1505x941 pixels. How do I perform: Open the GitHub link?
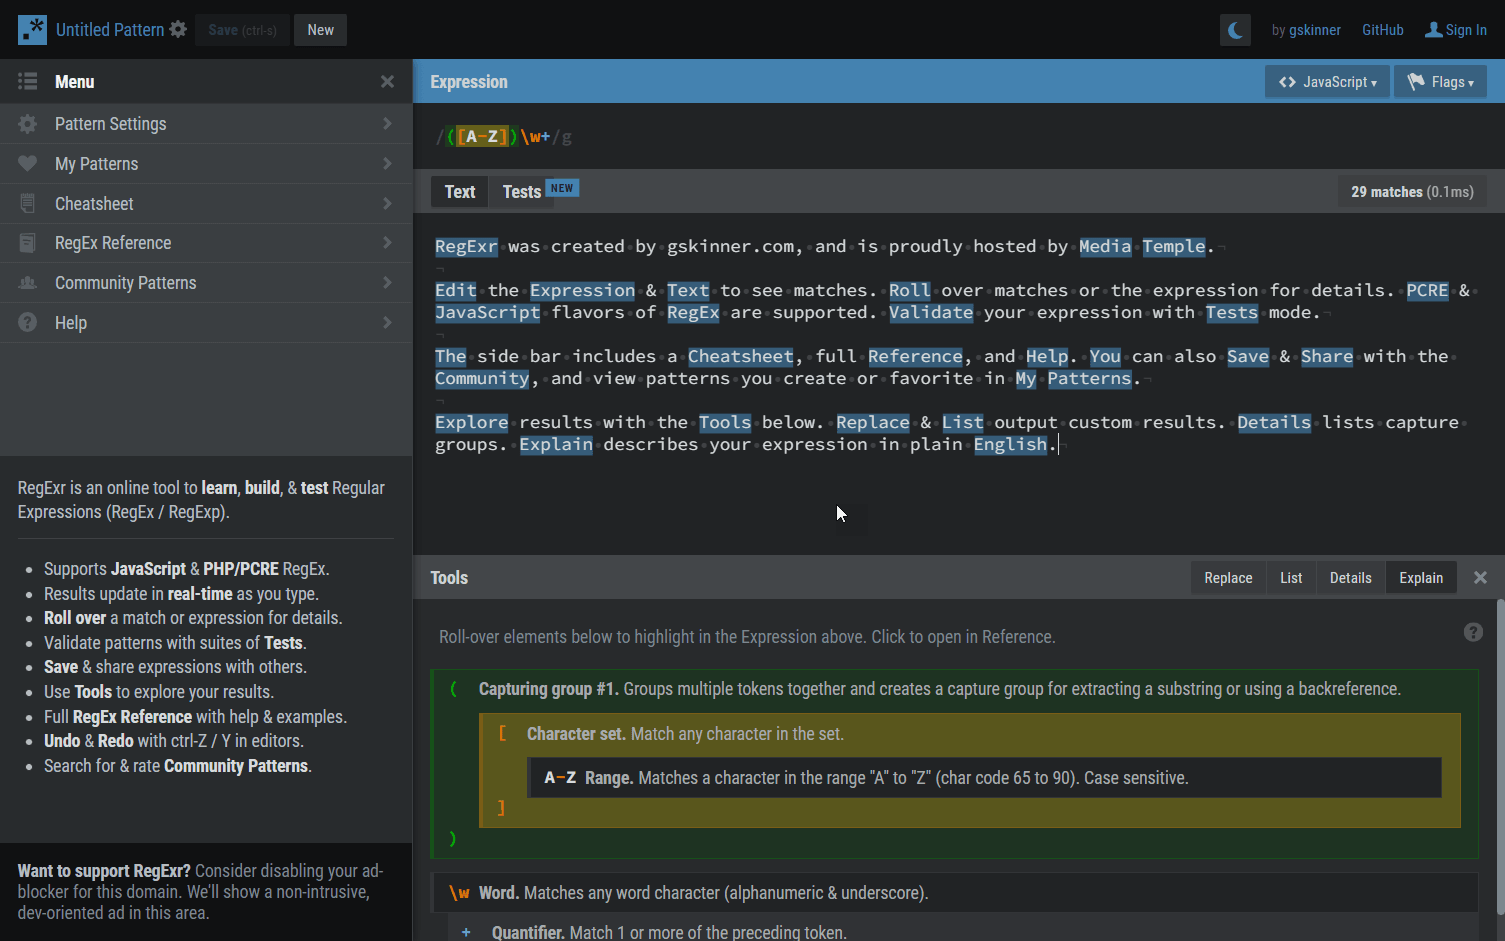[x=1383, y=30]
